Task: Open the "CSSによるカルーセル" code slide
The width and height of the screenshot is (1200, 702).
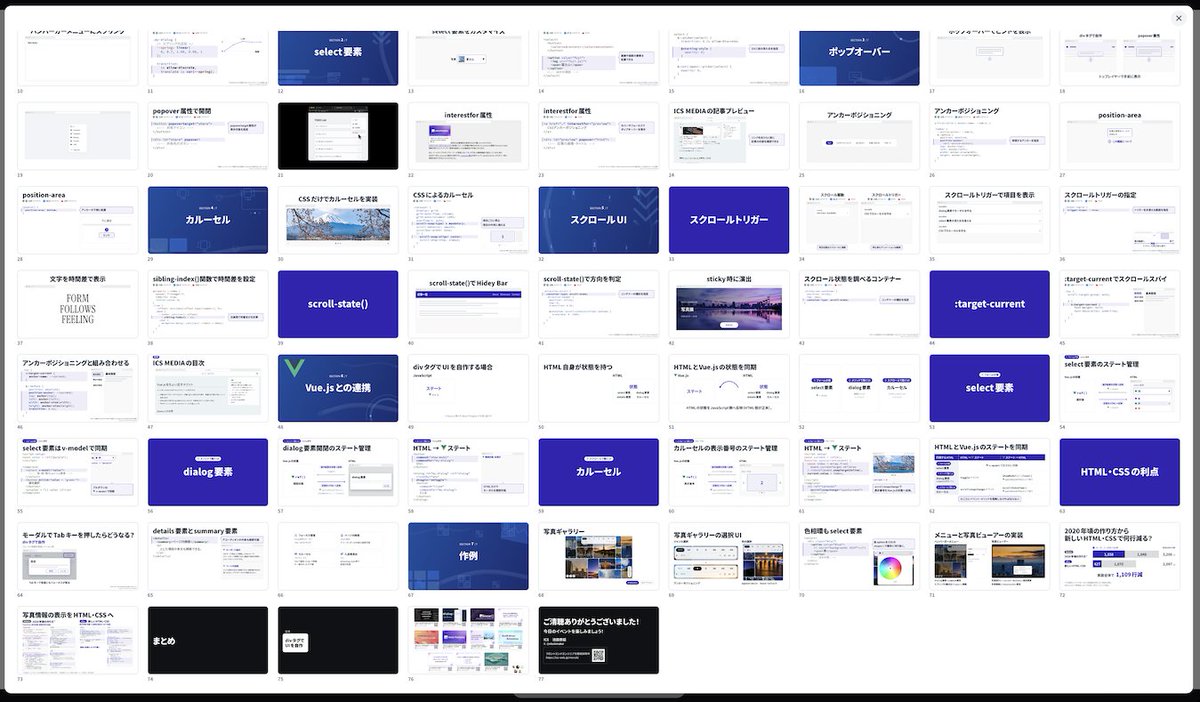Action: pos(468,220)
